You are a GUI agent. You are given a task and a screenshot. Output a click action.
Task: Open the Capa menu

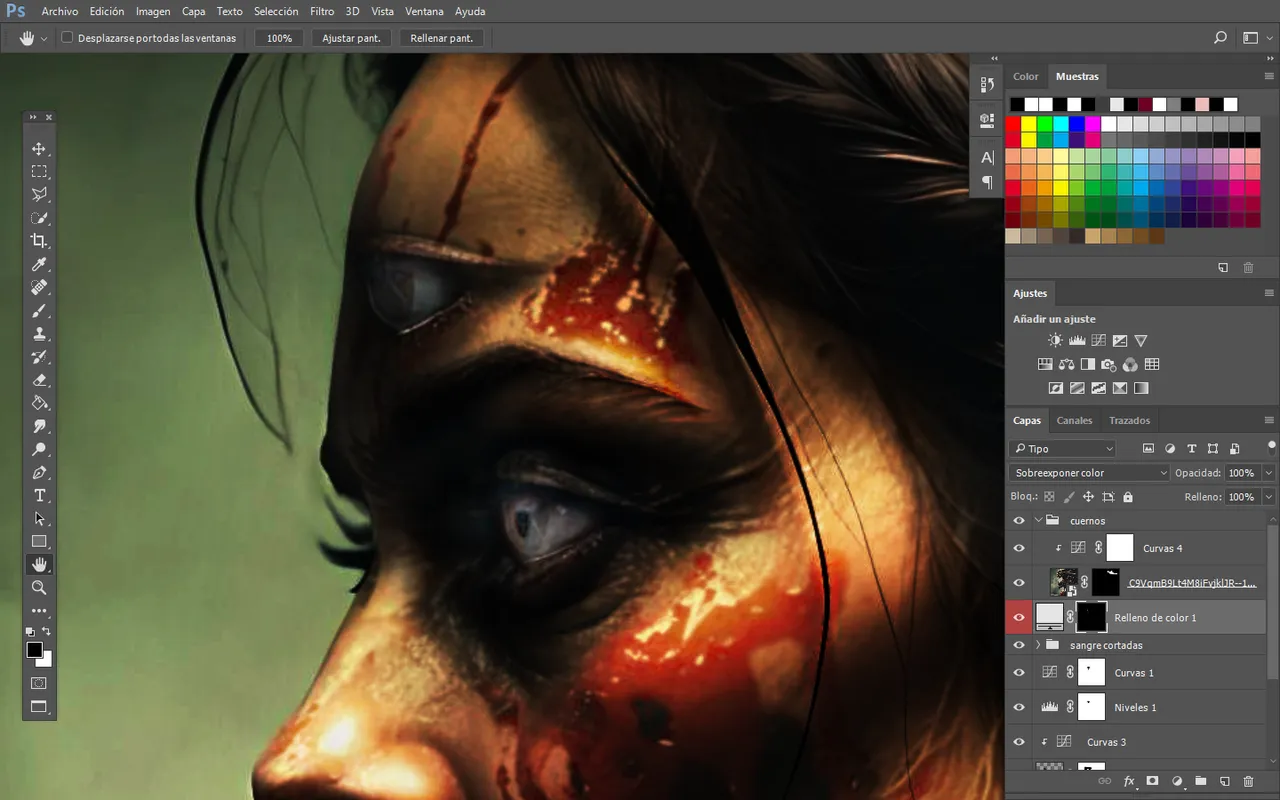[194, 12]
